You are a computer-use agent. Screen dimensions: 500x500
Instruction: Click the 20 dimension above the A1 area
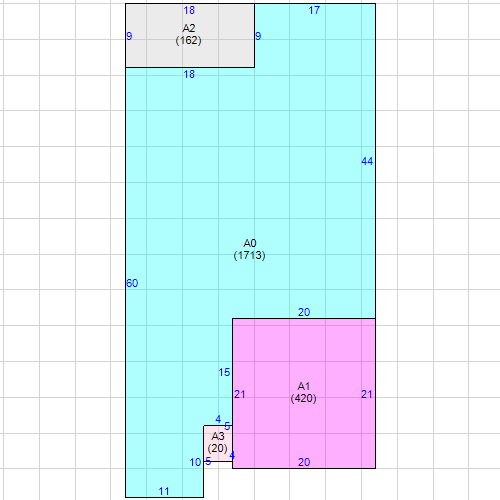tap(304, 312)
